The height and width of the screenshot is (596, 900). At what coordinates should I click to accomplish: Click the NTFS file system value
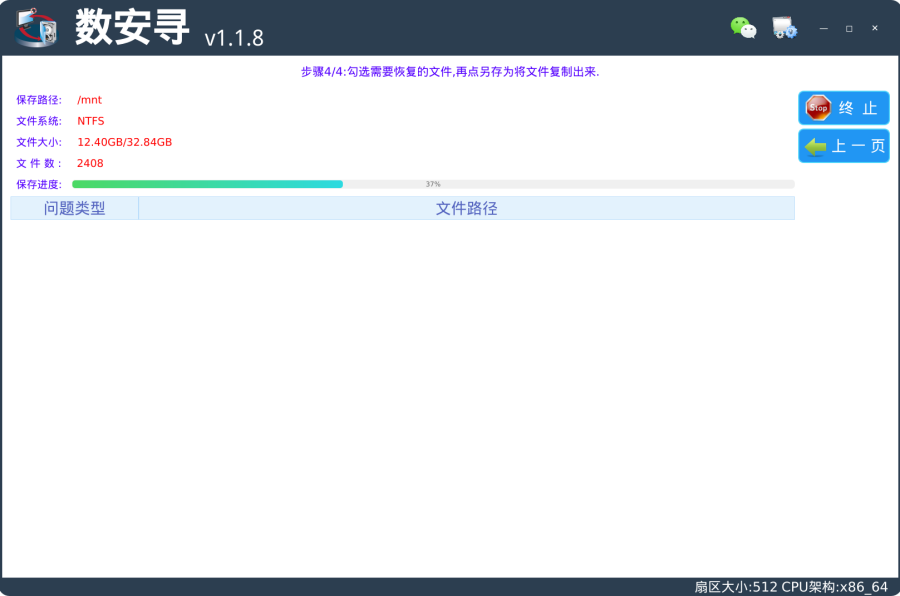(90, 121)
